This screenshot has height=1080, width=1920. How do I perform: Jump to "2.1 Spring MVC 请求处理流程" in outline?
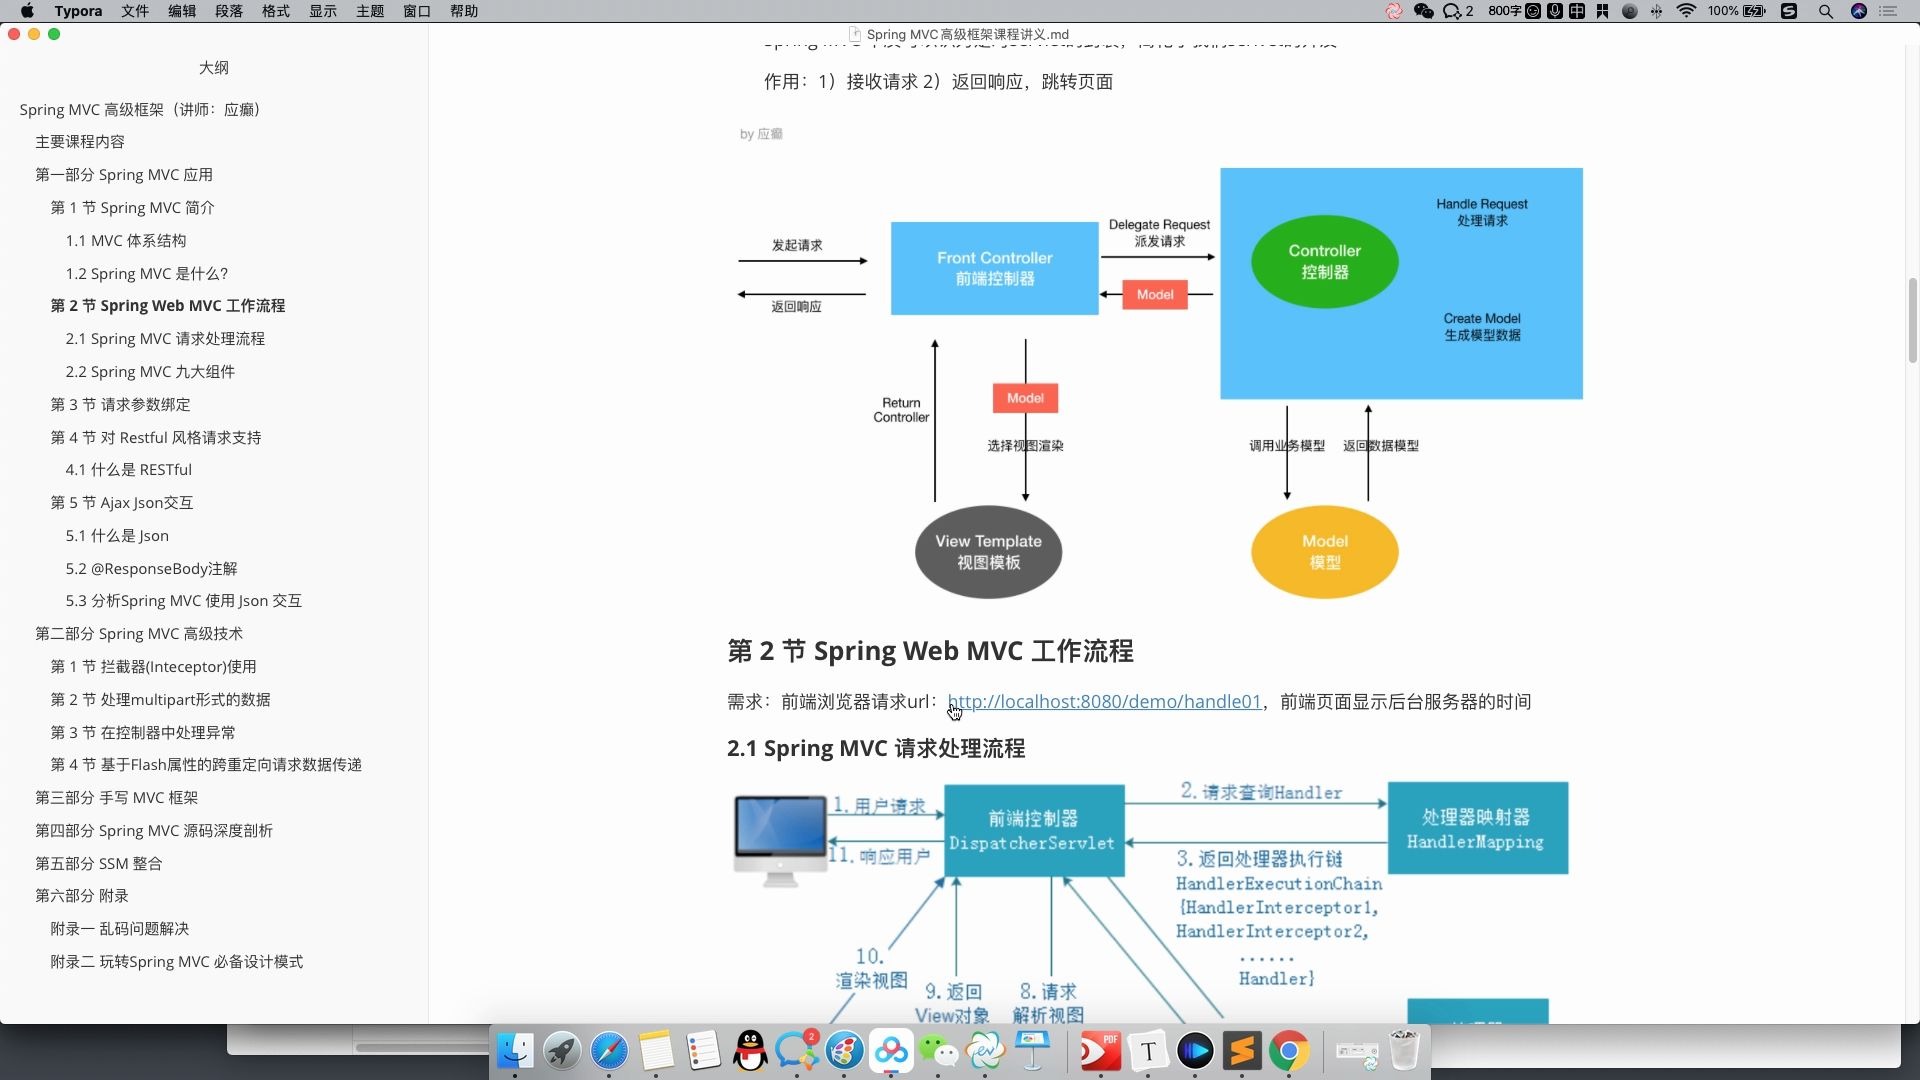165,338
